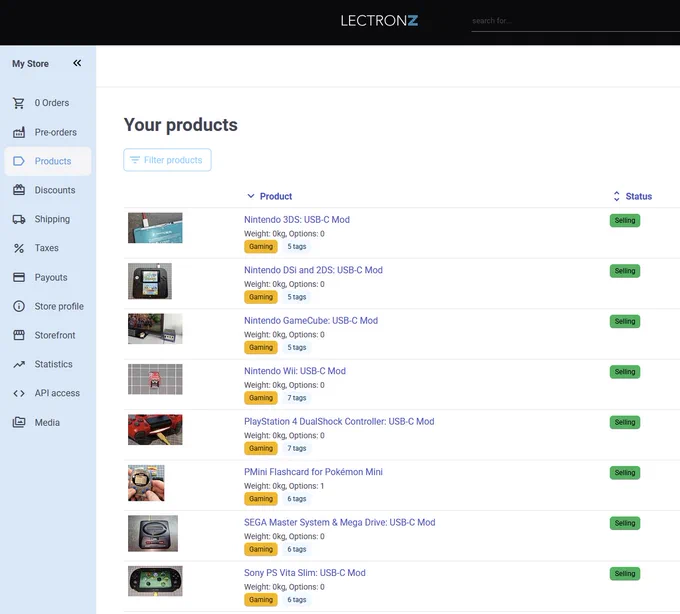This screenshot has width=680, height=614.
Task: Open PMini Flashcard for Pokémon Mini
Action: [x=313, y=472]
